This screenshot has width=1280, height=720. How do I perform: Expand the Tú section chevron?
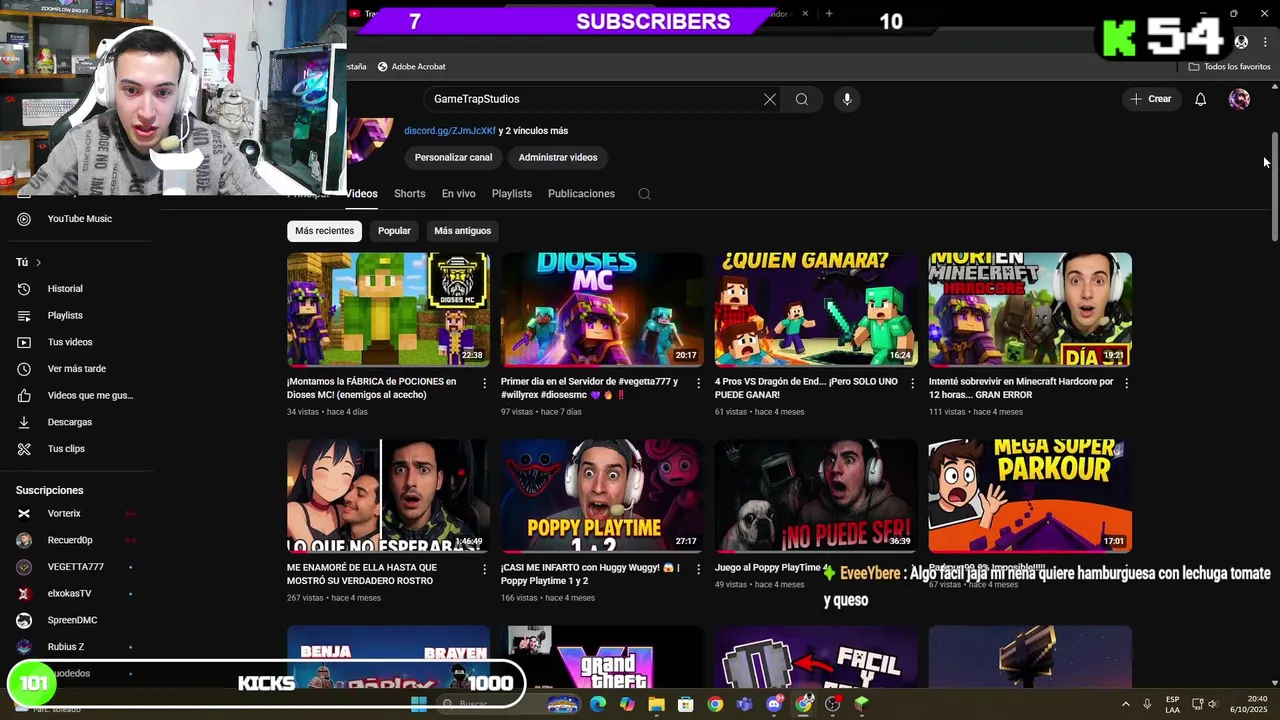point(38,263)
